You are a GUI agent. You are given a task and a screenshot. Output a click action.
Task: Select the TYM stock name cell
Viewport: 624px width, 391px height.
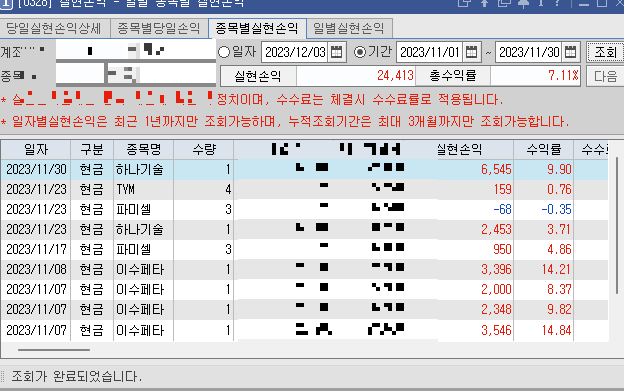[x=144, y=189]
